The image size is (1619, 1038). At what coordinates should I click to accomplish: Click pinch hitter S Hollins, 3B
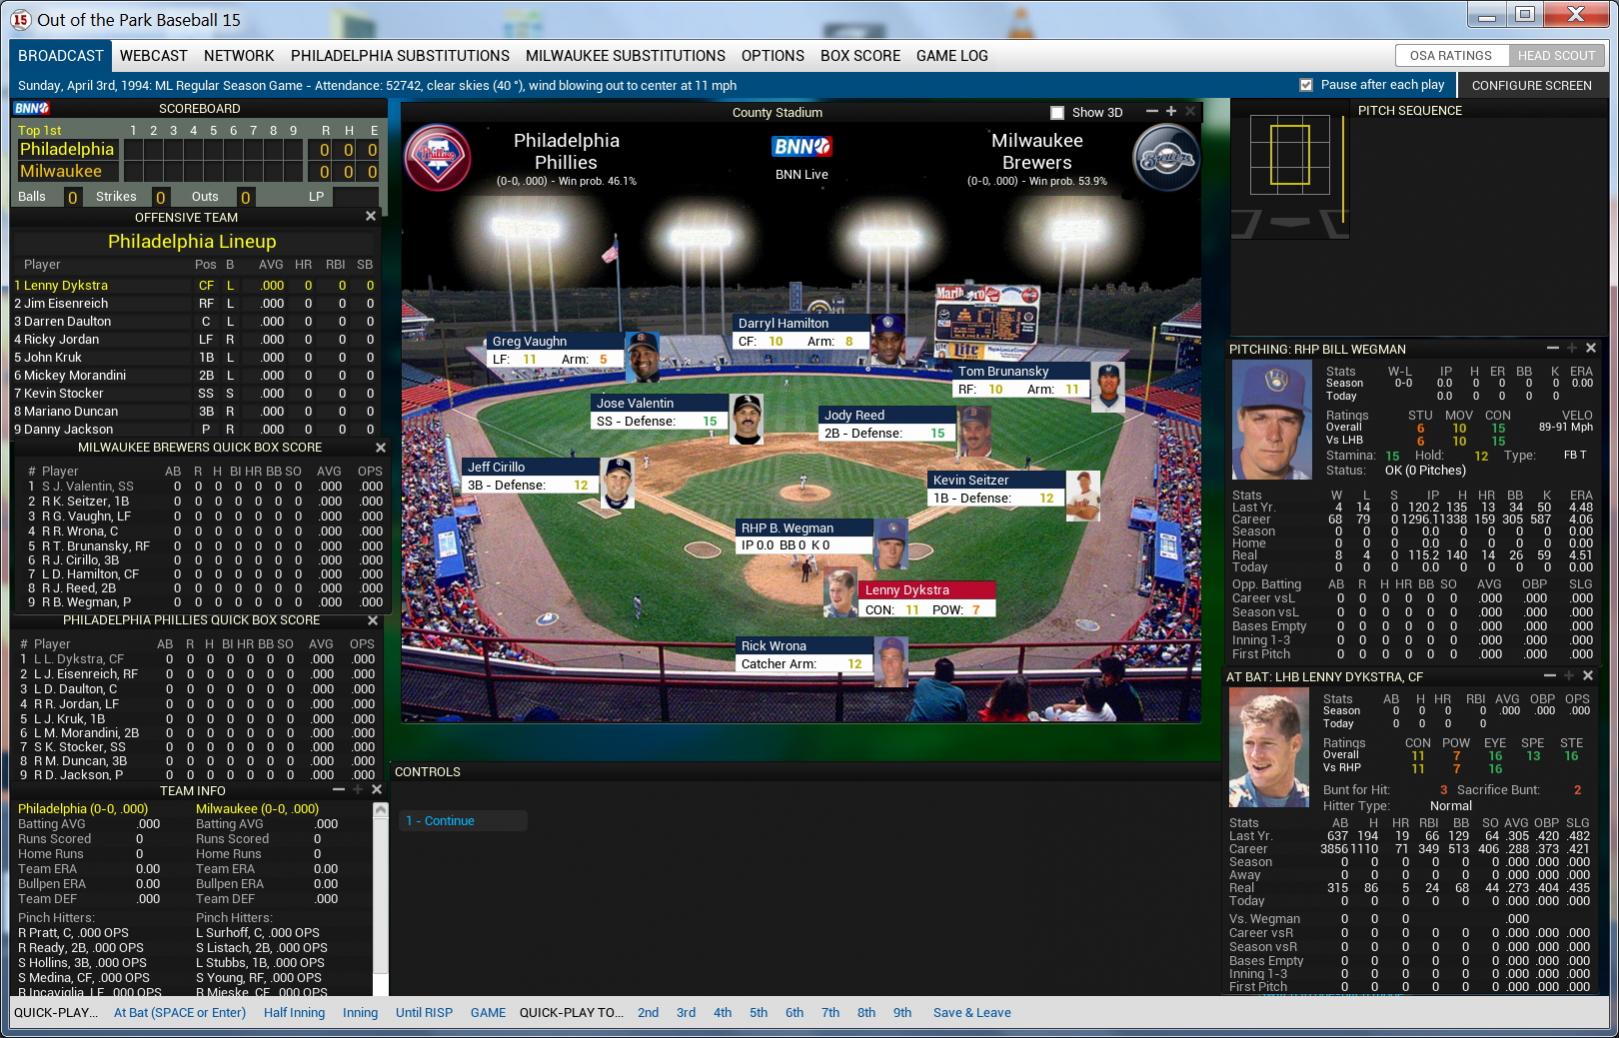tap(82, 962)
